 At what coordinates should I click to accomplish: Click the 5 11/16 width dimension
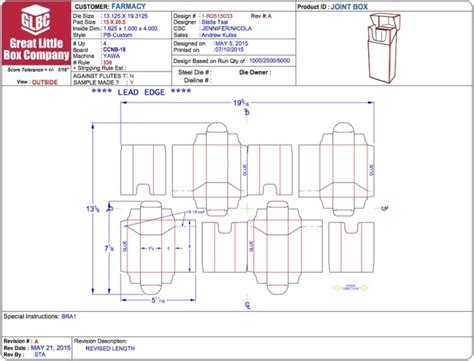pyautogui.click(x=158, y=300)
